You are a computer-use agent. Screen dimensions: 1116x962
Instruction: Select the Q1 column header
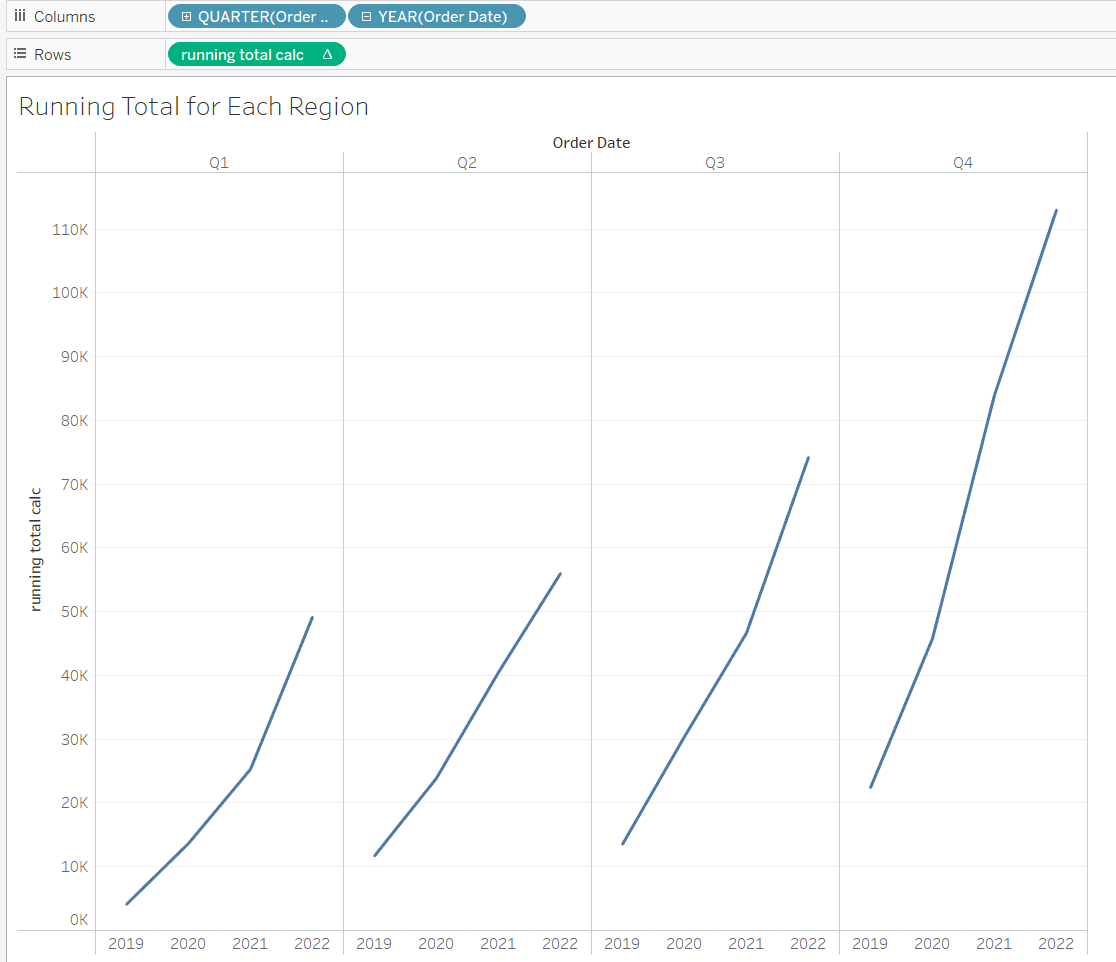(x=219, y=162)
